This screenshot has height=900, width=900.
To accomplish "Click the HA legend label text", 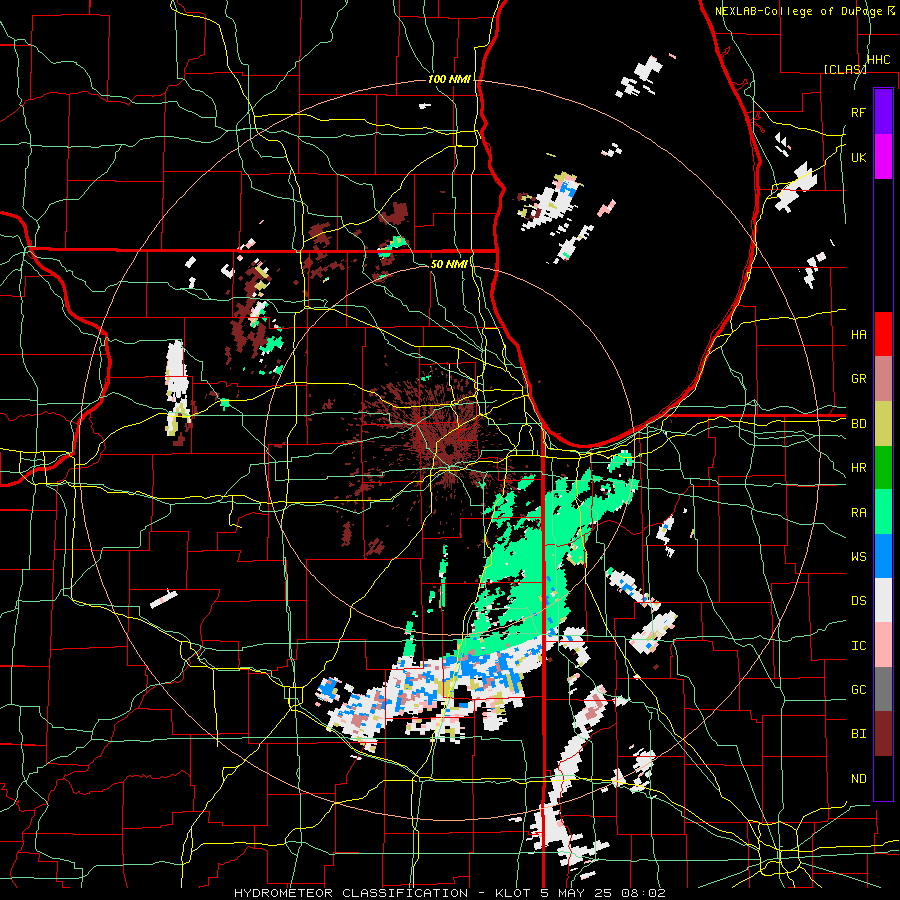I will click(858, 334).
